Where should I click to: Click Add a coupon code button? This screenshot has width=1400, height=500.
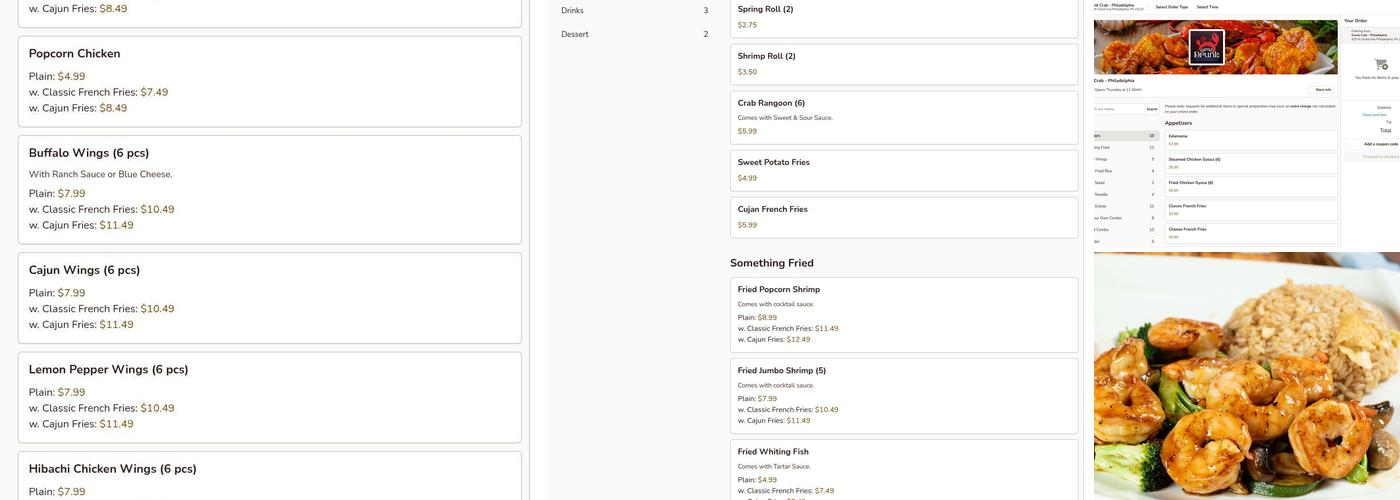[x=1381, y=144]
